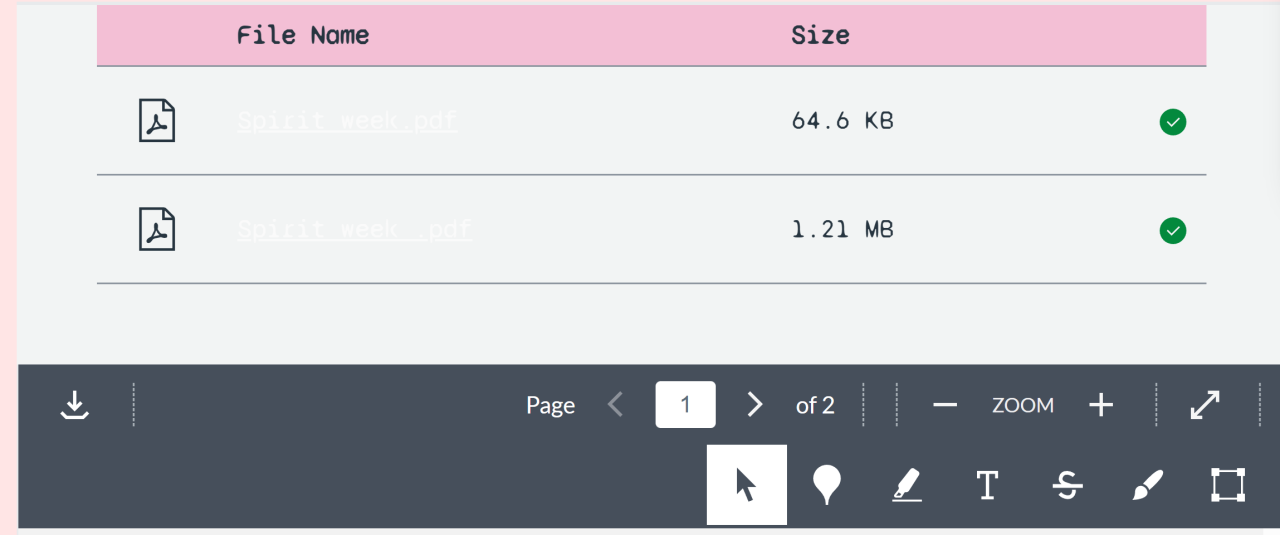Select the strikethrough annotation tool
The width and height of the screenshot is (1280, 535).
click(1067, 485)
